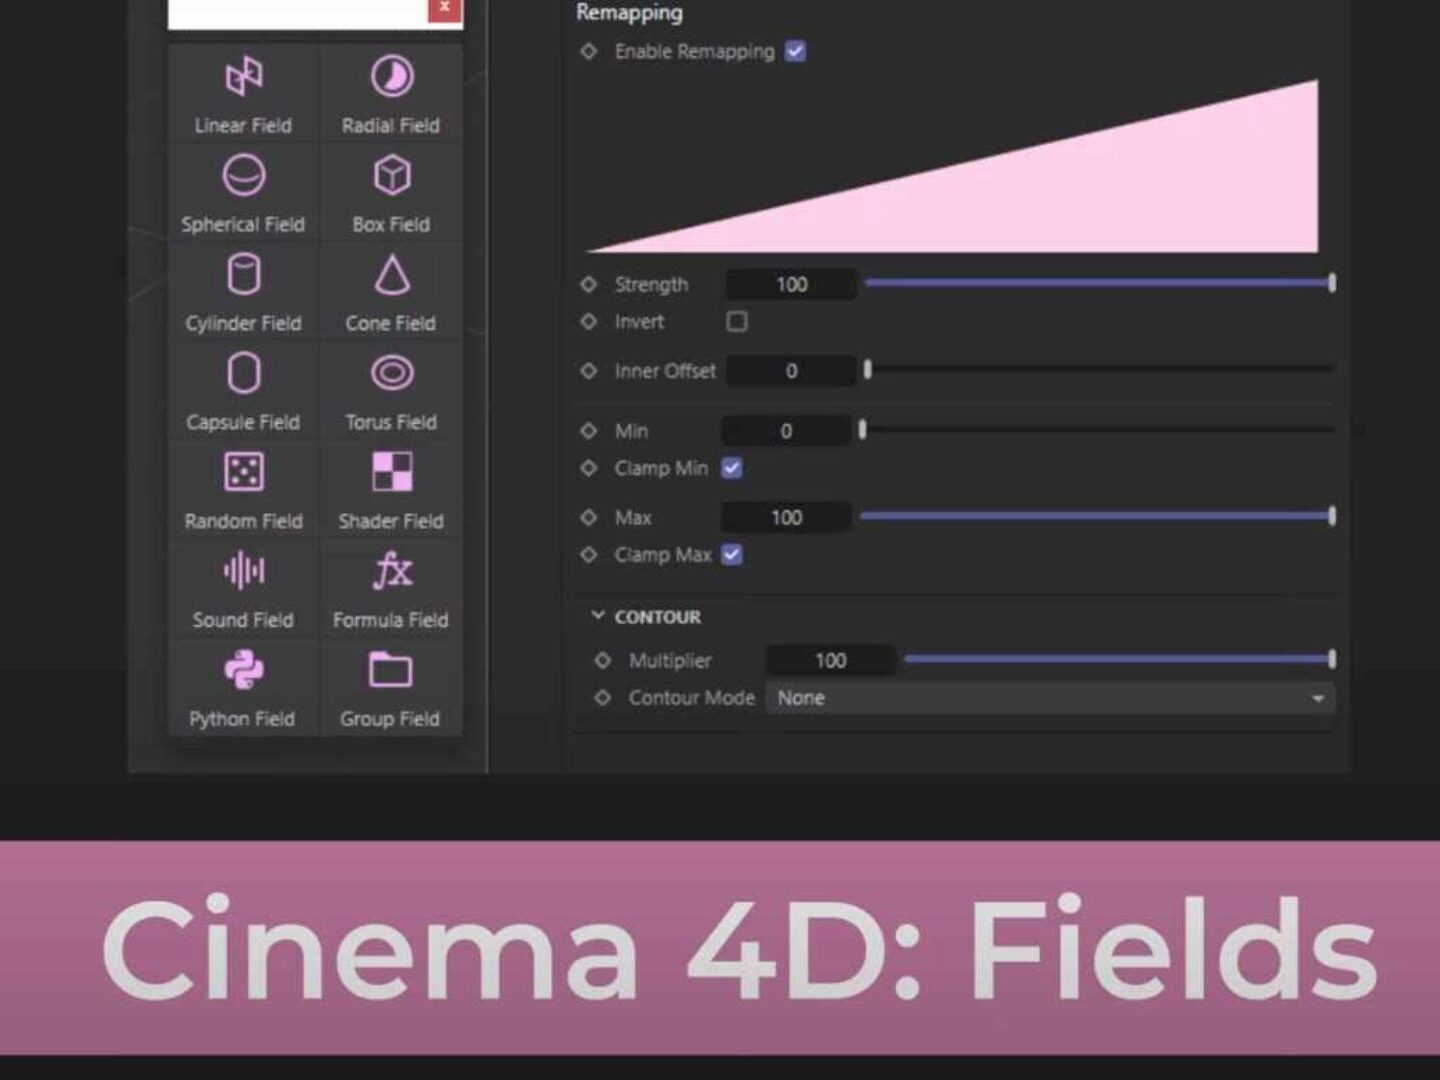The image size is (1440, 1080).
Task: Select the Linear Field icon
Action: 243,77
